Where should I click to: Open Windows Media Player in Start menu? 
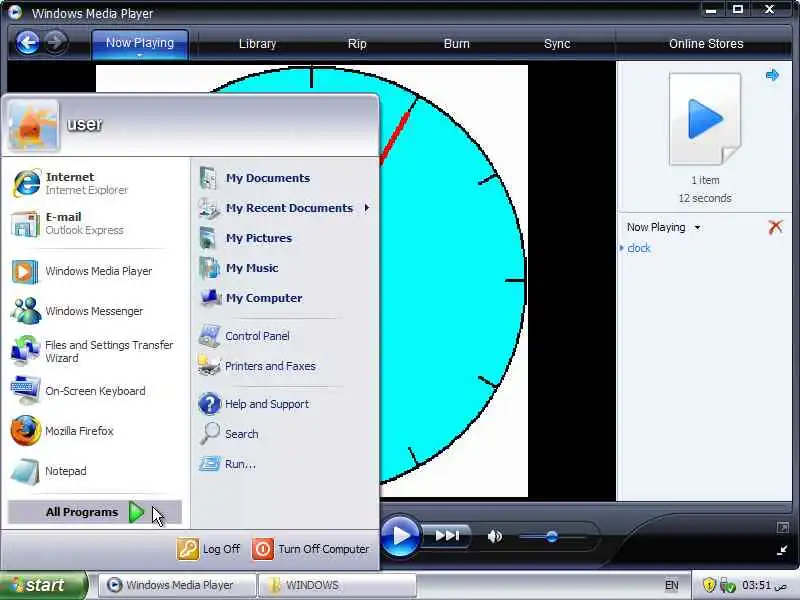(96, 271)
